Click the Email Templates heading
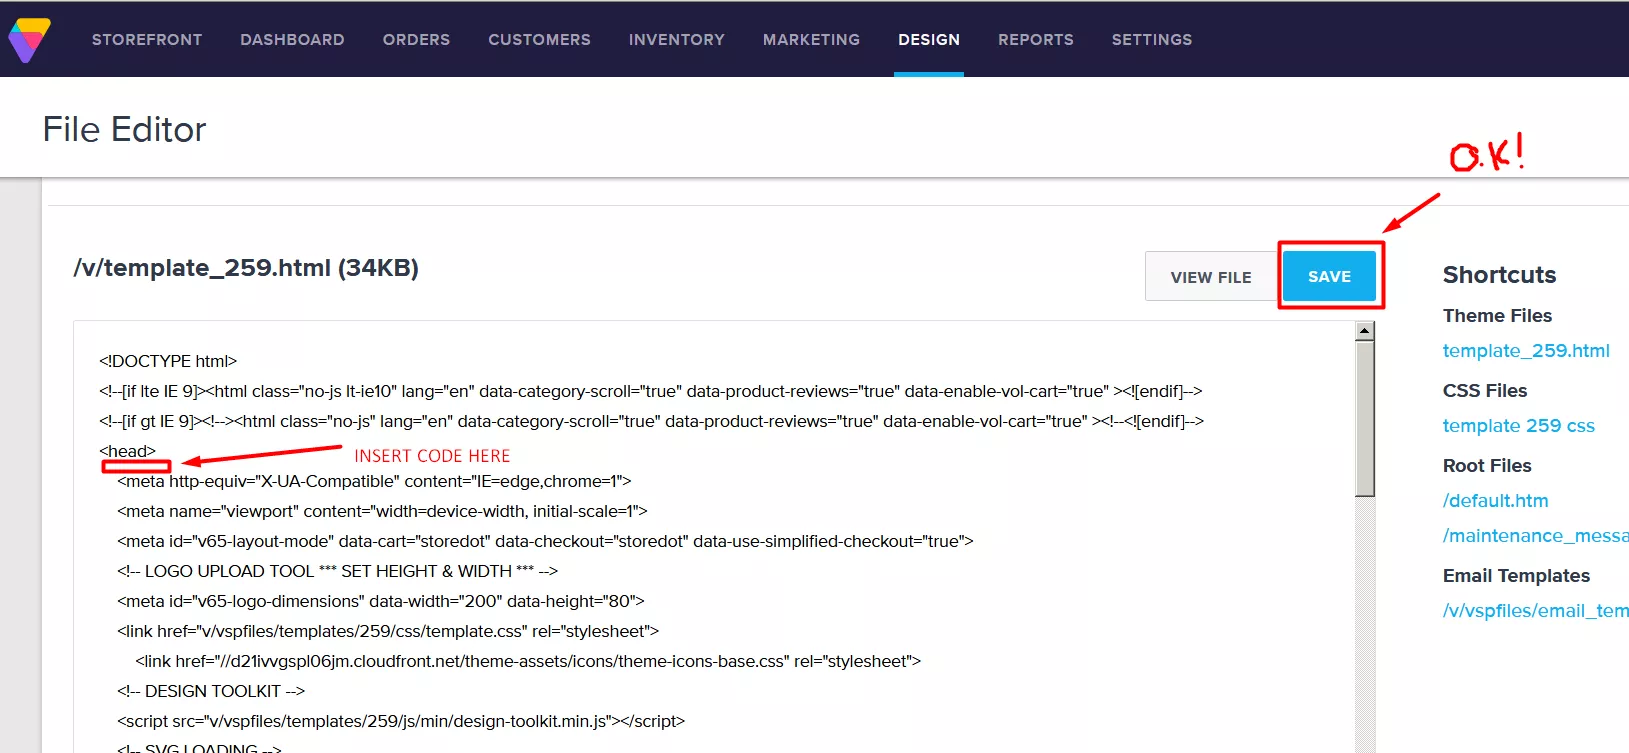 tap(1516, 576)
